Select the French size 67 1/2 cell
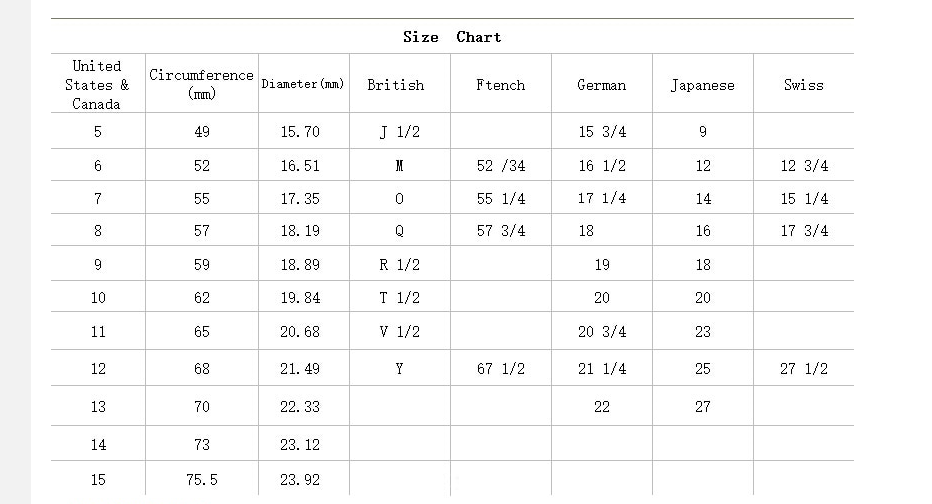Image resolution: width=932 pixels, height=504 pixels. coord(500,369)
